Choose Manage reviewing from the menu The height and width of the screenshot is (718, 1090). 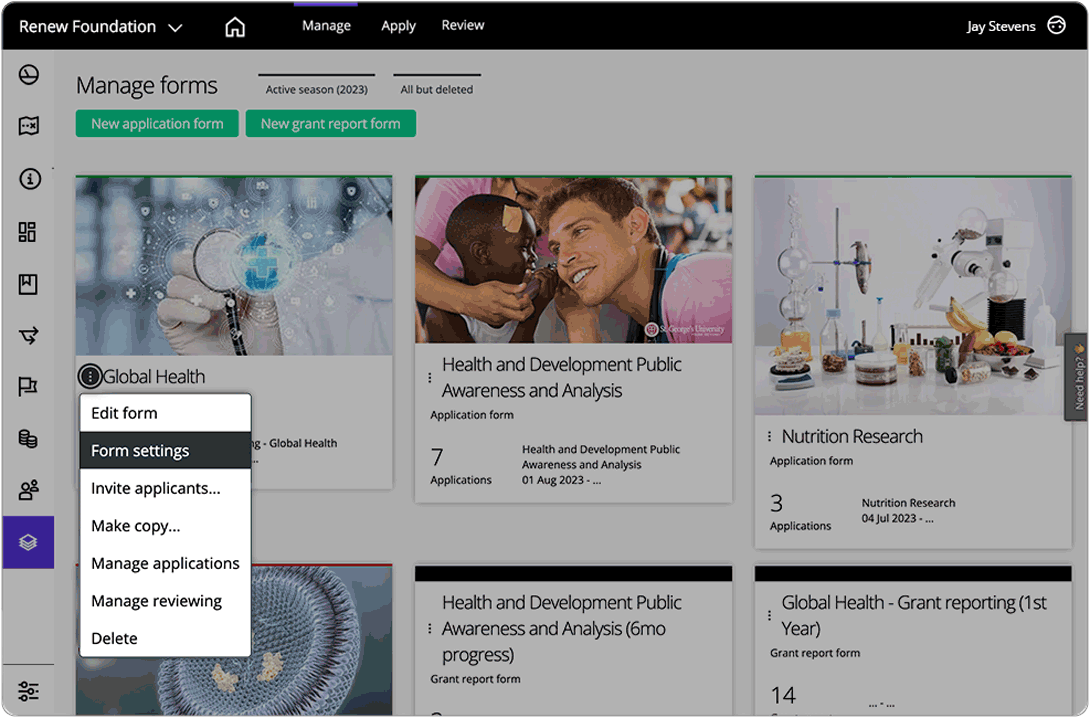click(165, 601)
